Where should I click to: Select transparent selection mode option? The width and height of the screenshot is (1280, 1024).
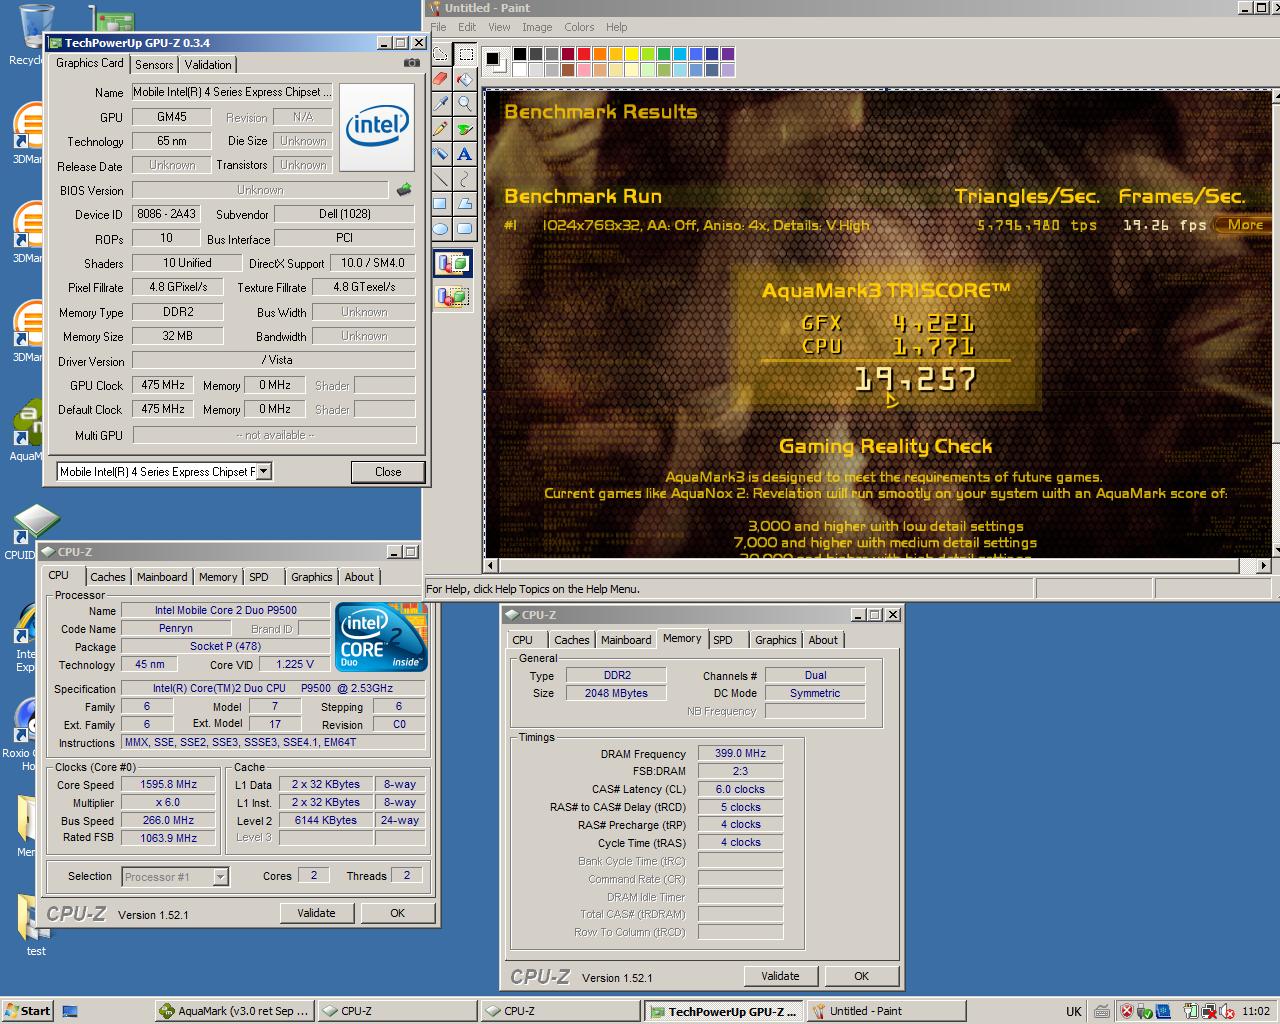tap(452, 296)
